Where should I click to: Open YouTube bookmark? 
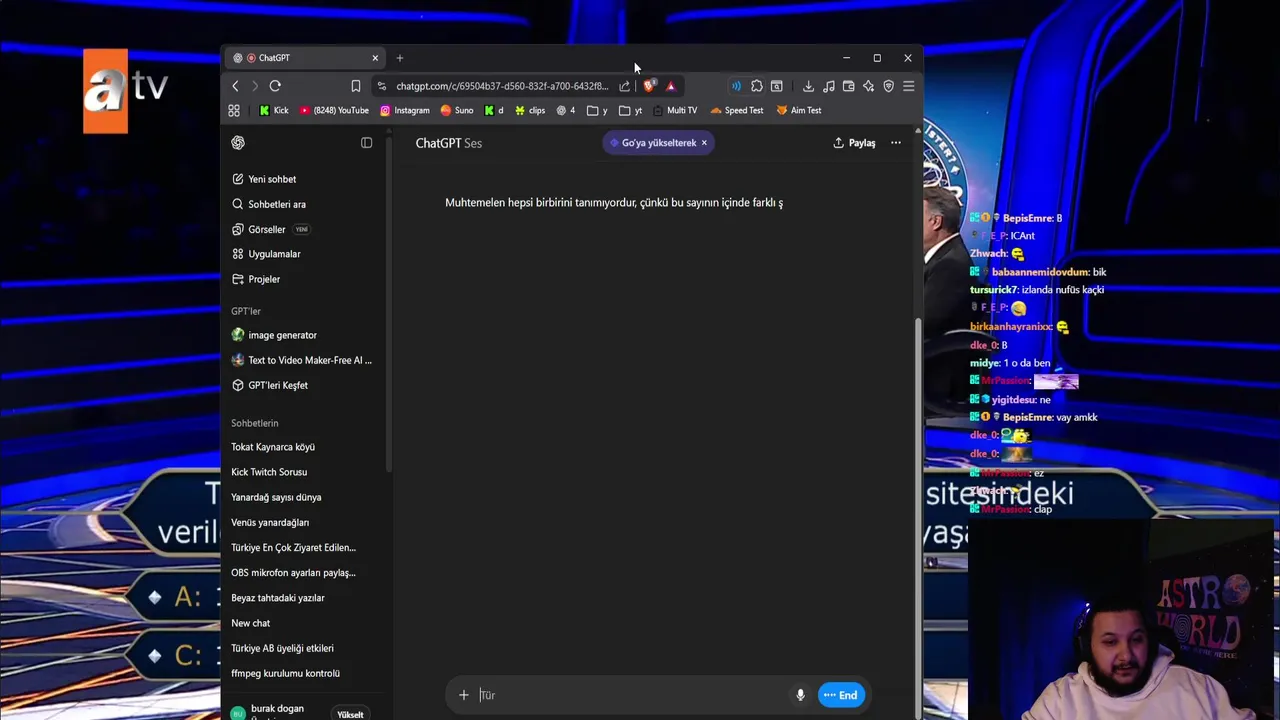[x=334, y=110]
